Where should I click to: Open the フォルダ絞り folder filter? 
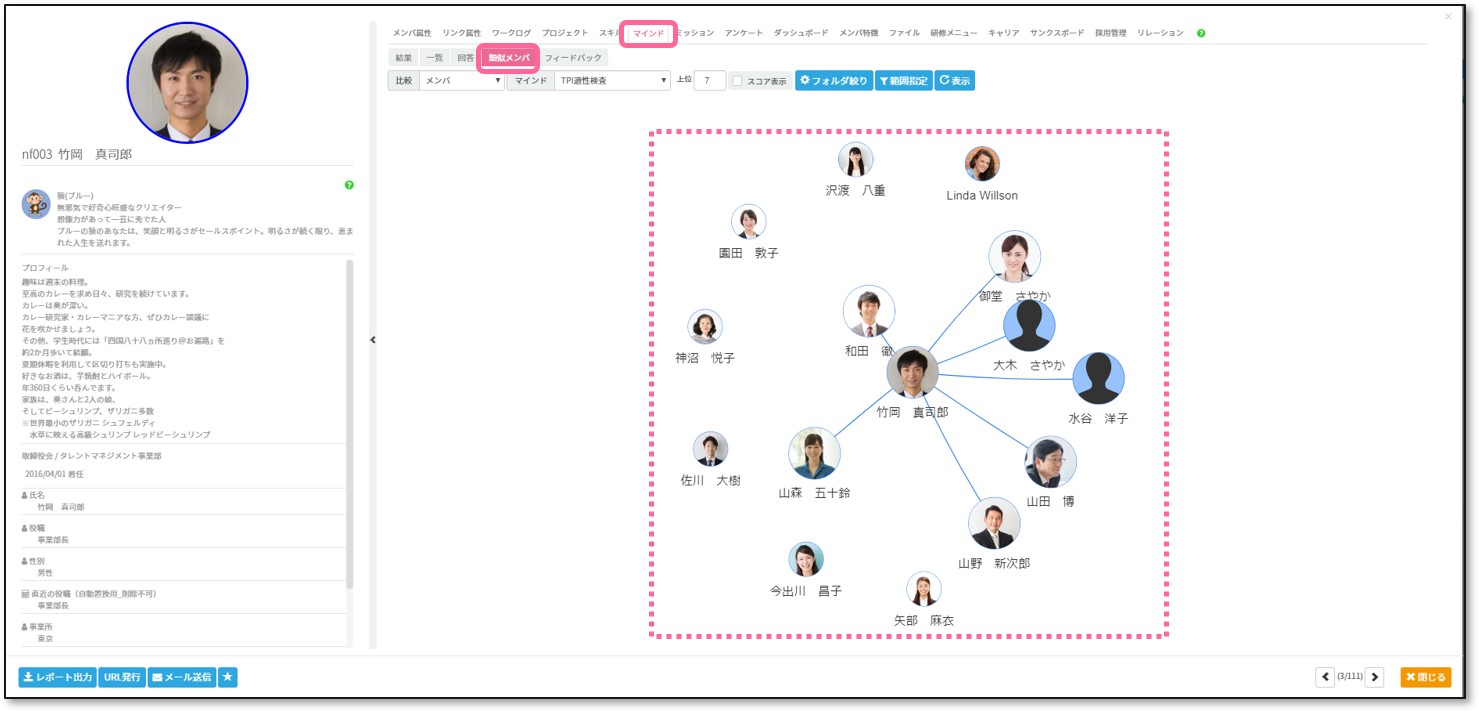point(834,81)
